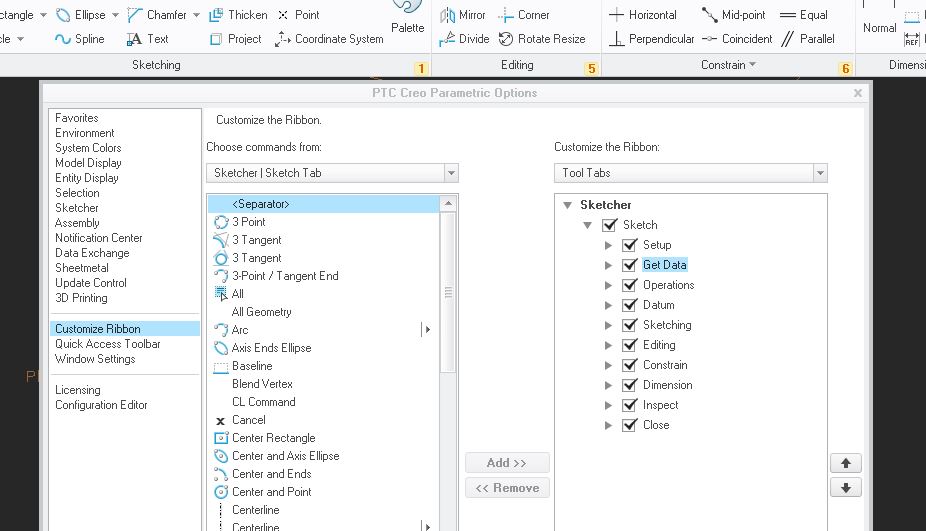The width and height of the screenshot is (926, 531).
Task: Select Center and Point command
Action: 324,492
